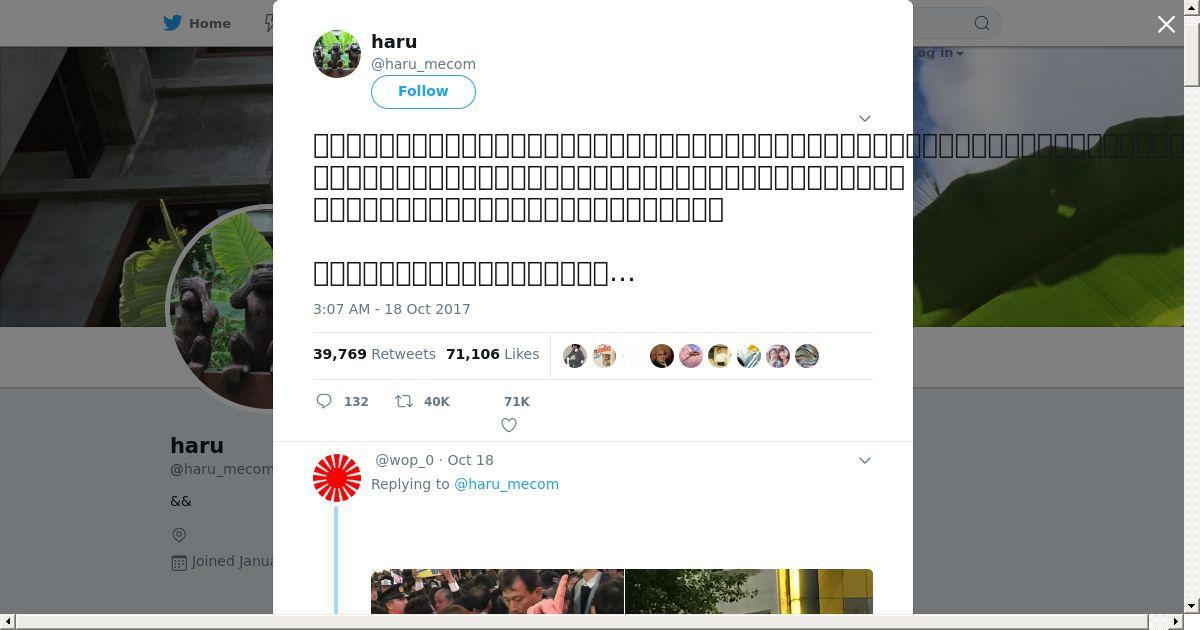Click the search magnifier icon
This screenshot has width=1200, height=630.
coord(982,23)
